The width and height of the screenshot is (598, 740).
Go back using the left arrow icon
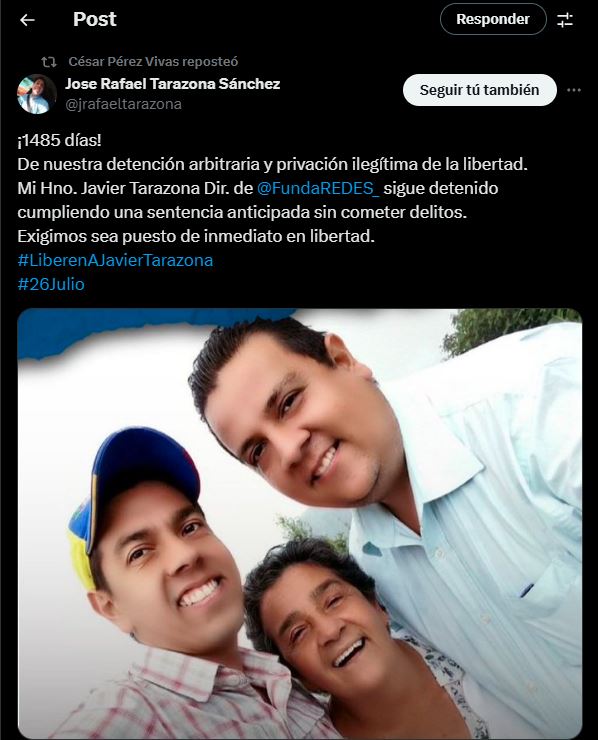point(27,20)
